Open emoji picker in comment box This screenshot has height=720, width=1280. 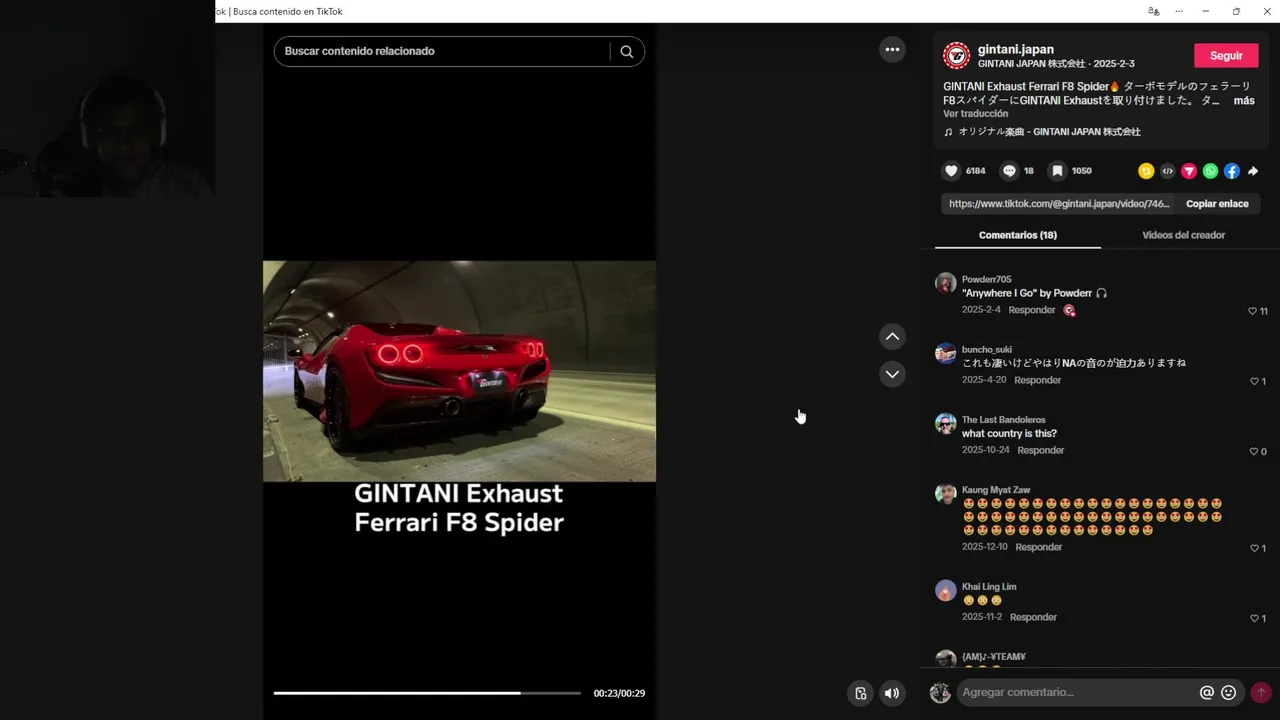1229,692
